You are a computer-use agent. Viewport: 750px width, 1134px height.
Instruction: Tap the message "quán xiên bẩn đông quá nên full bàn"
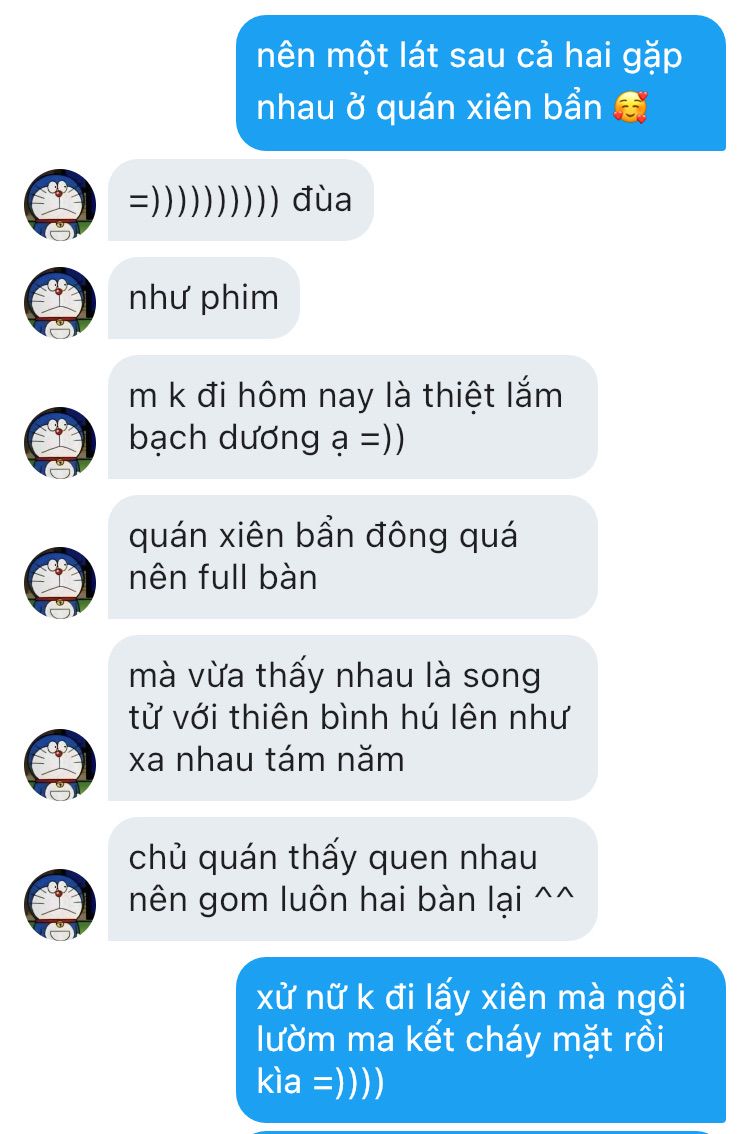(353, 557)
